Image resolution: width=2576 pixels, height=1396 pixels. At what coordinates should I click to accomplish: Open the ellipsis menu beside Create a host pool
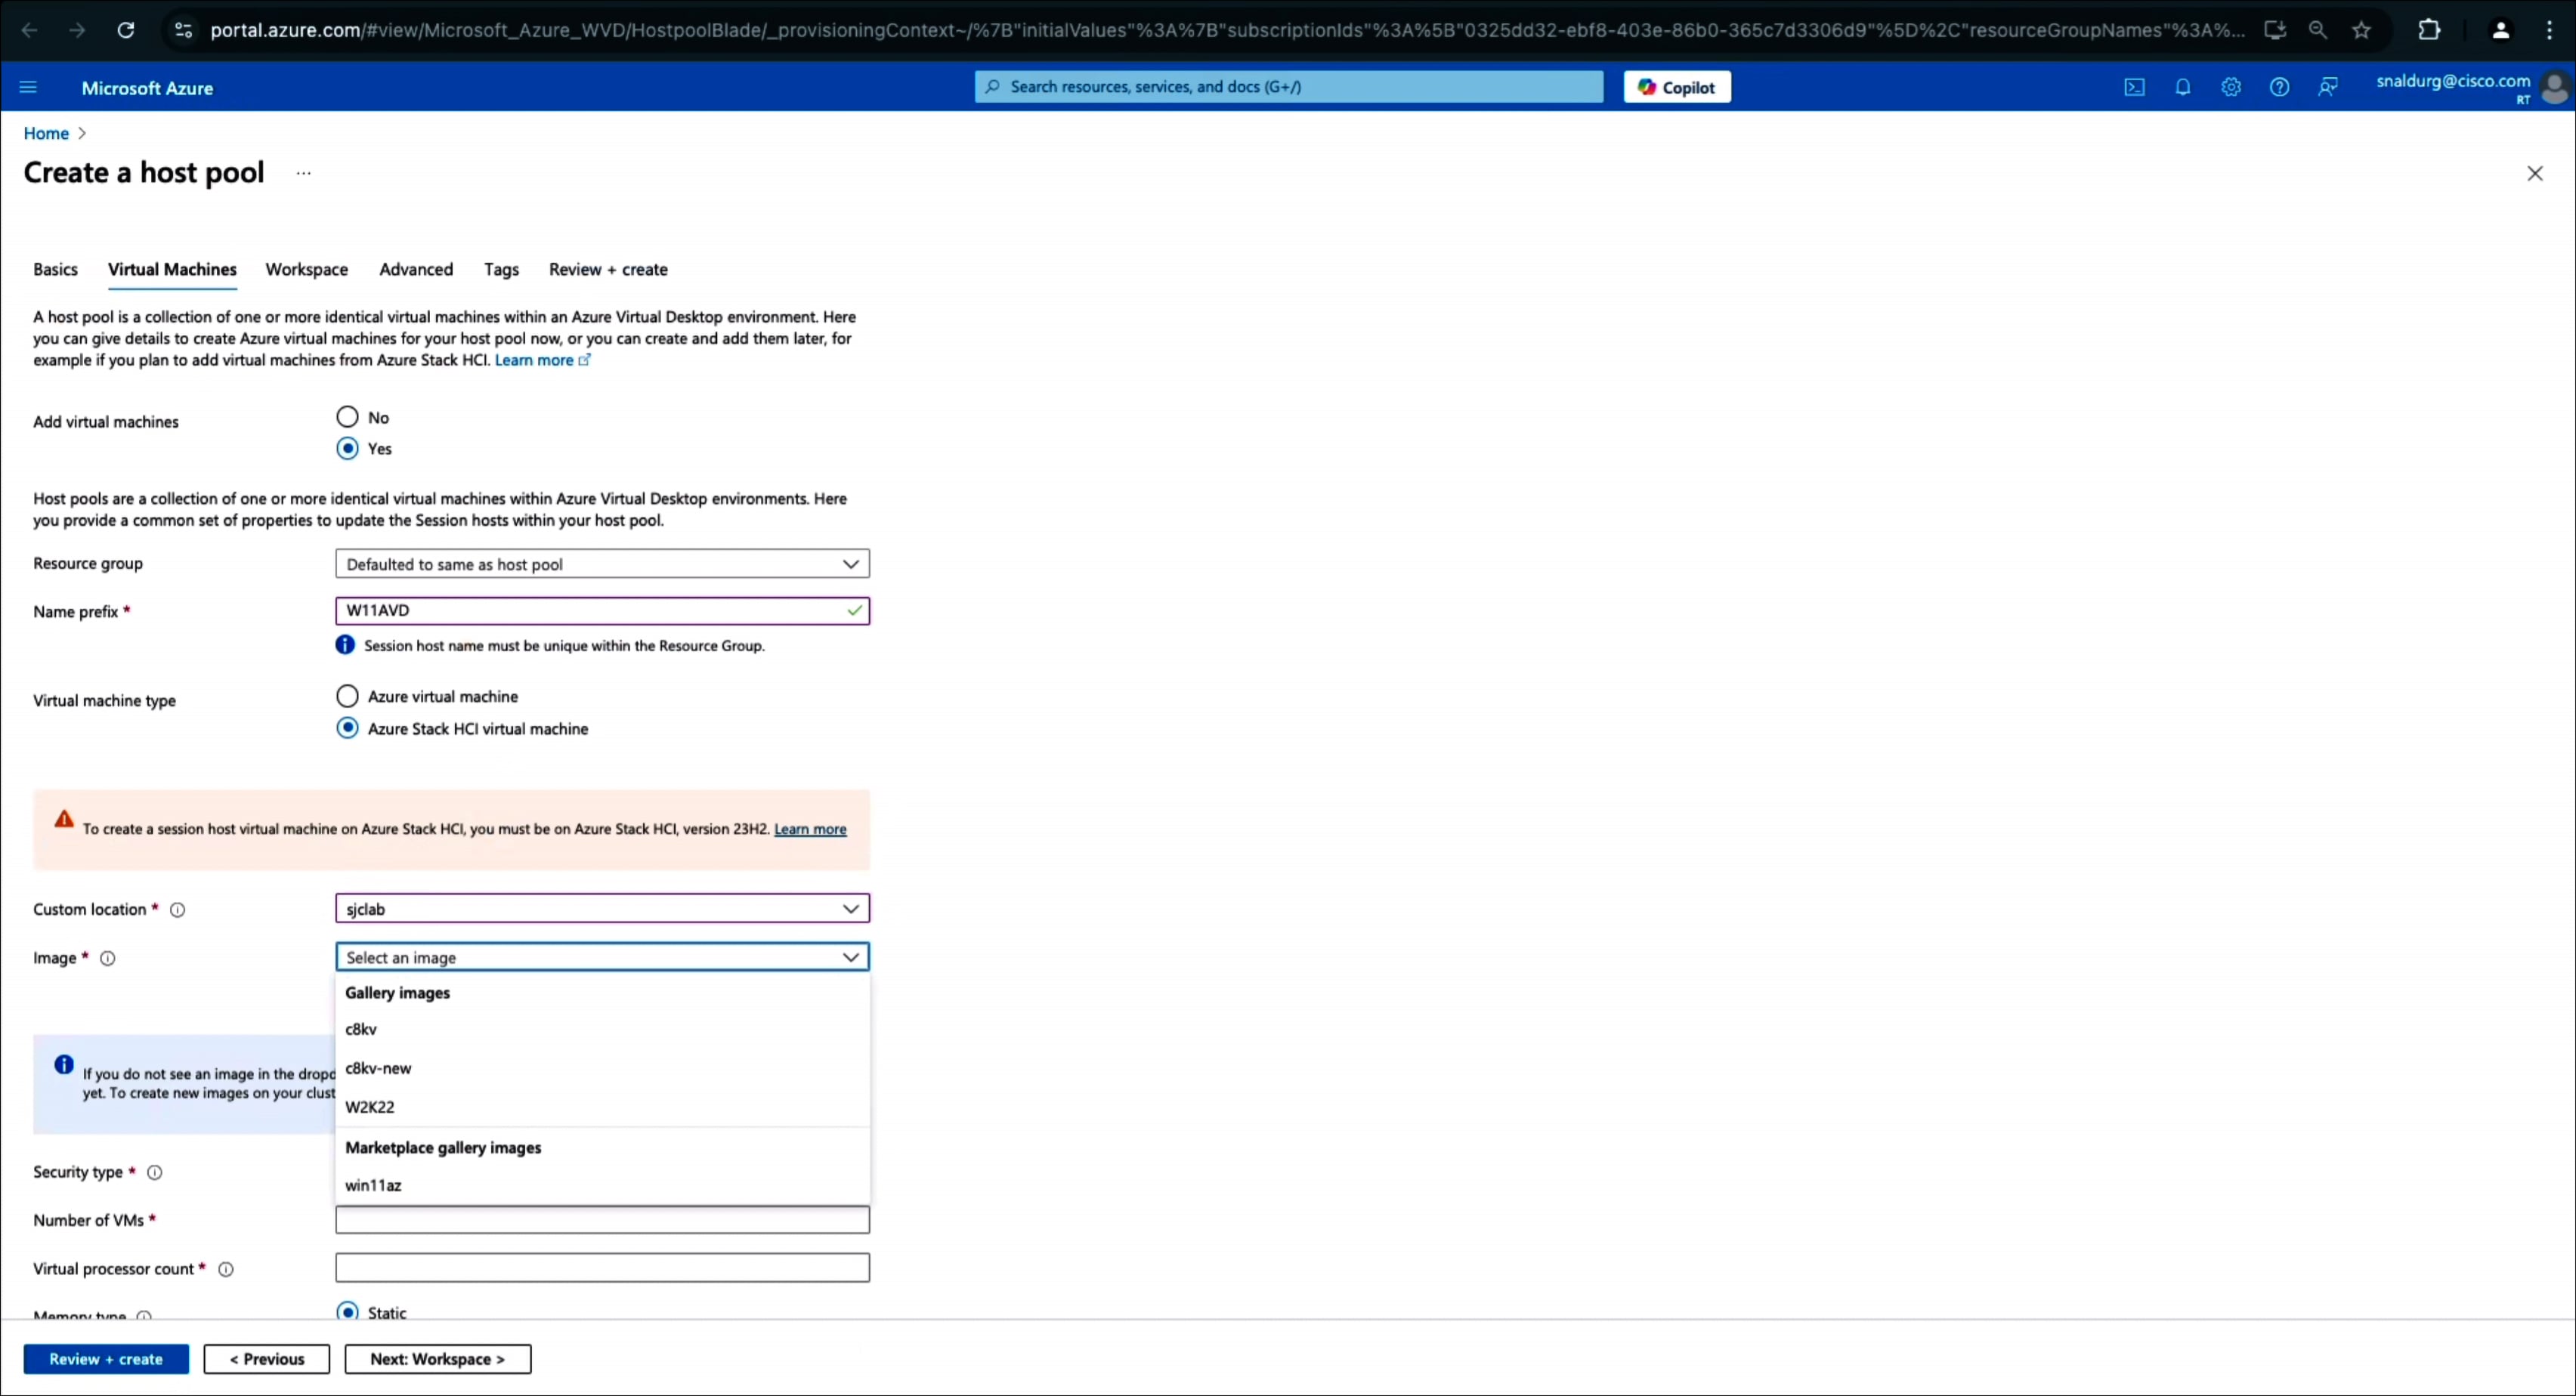point(304,173)
